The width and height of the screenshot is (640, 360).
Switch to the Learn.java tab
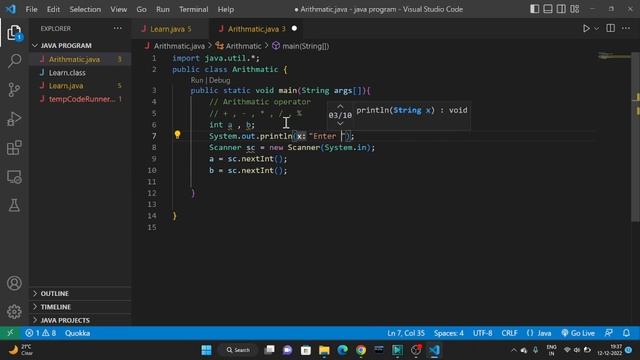[x=170, y=29]
